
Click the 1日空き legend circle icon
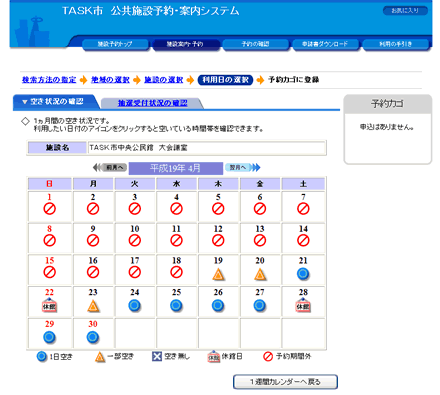(x=42, y=357)
